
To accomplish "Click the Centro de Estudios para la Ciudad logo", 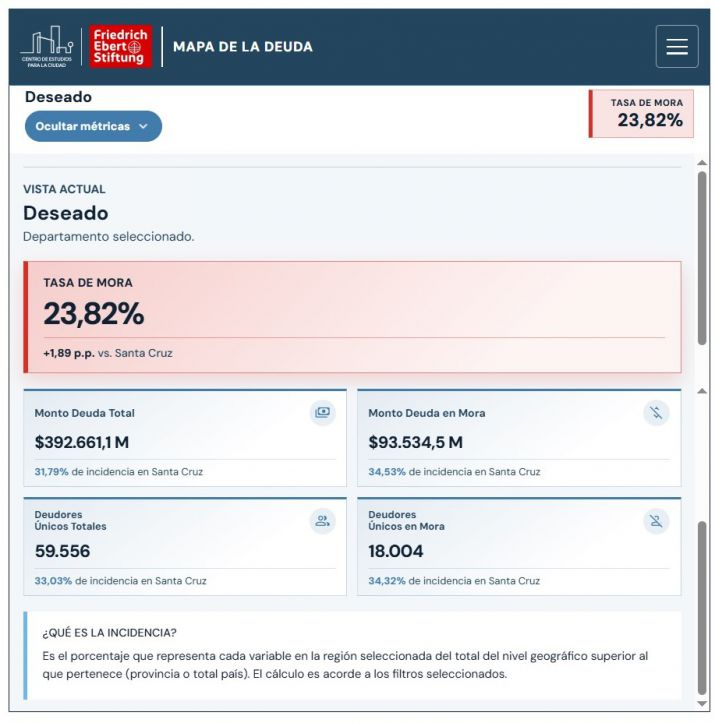I will pyautogui.click(x=47, y=47).
